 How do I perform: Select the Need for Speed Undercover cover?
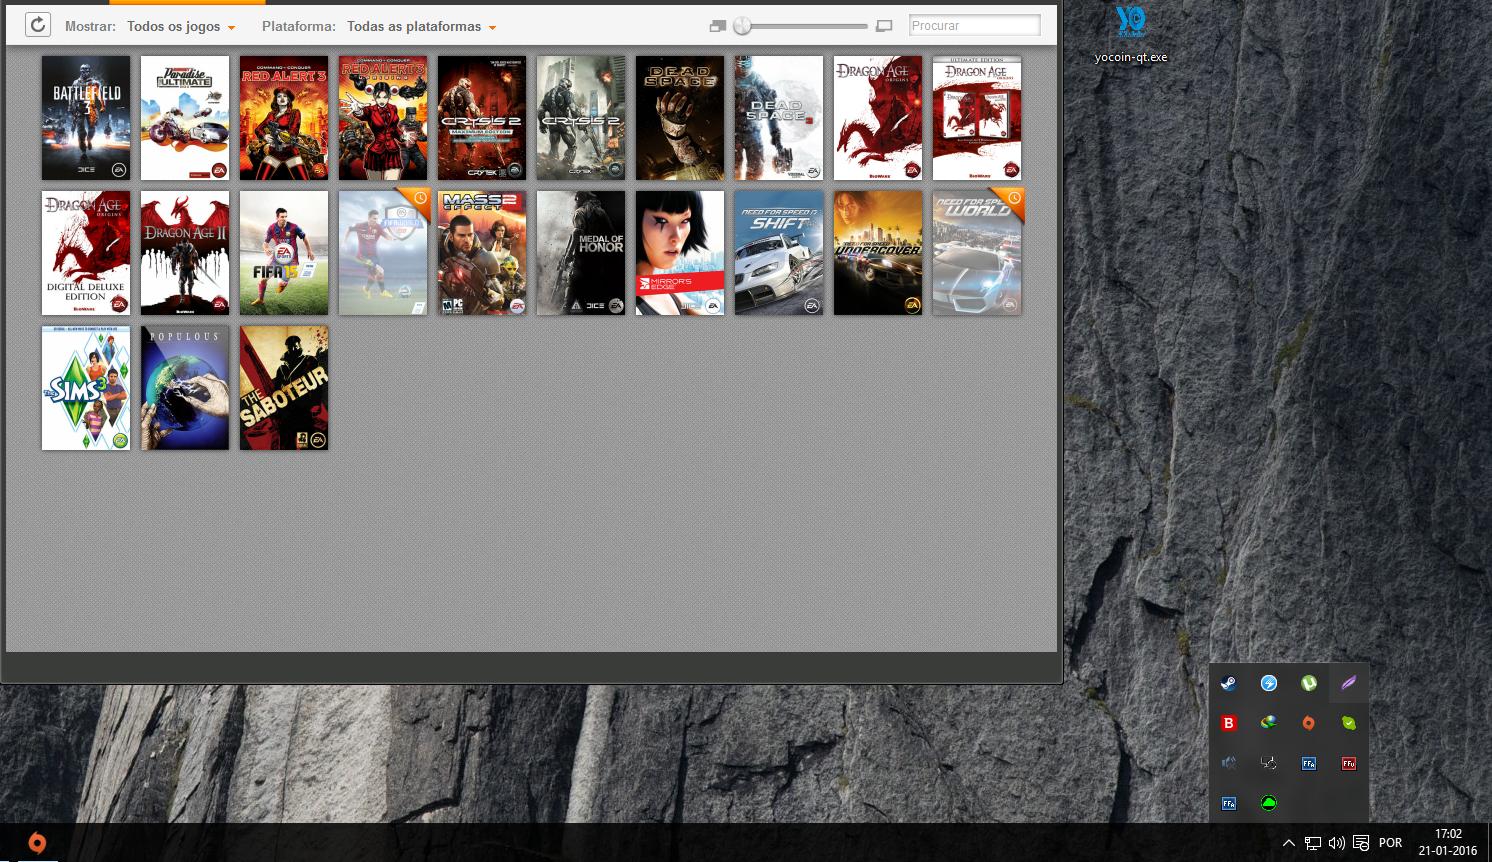click(x=878, y=253)
